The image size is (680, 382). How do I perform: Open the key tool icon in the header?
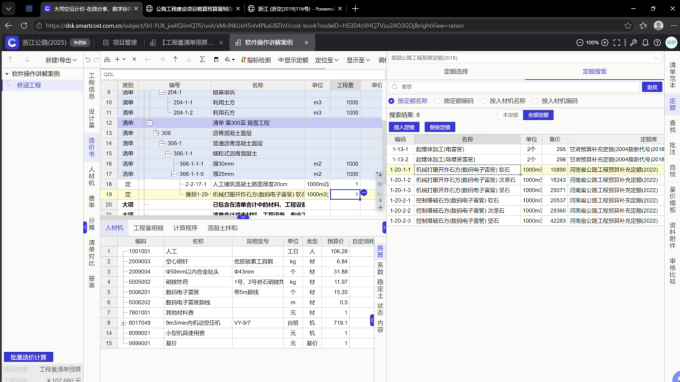click(634, 42)
